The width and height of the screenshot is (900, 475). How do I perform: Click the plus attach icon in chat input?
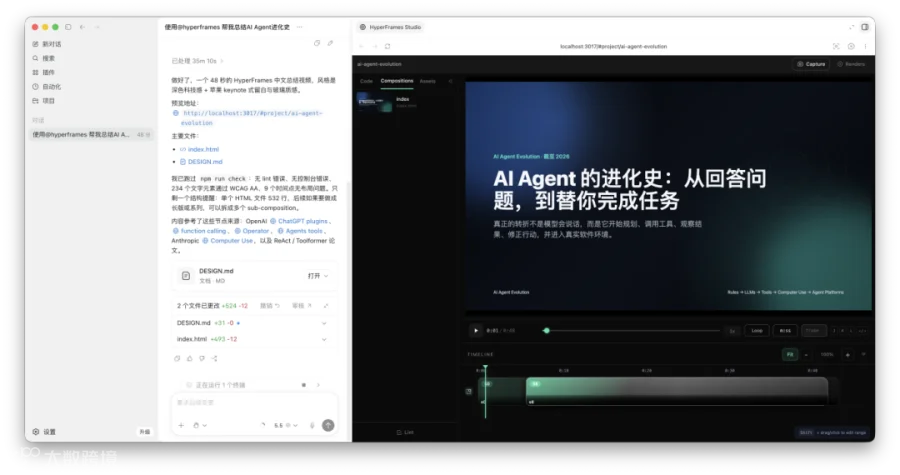pos(181,426)
